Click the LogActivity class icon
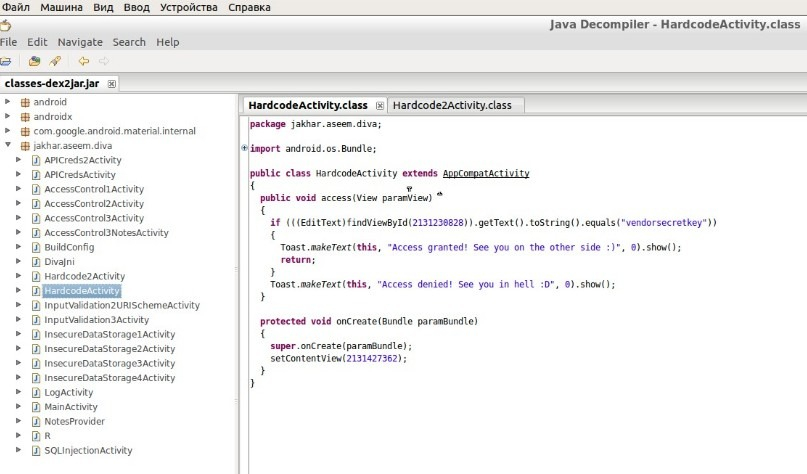Viewport: 807px width, 474px height. (36, 392)
